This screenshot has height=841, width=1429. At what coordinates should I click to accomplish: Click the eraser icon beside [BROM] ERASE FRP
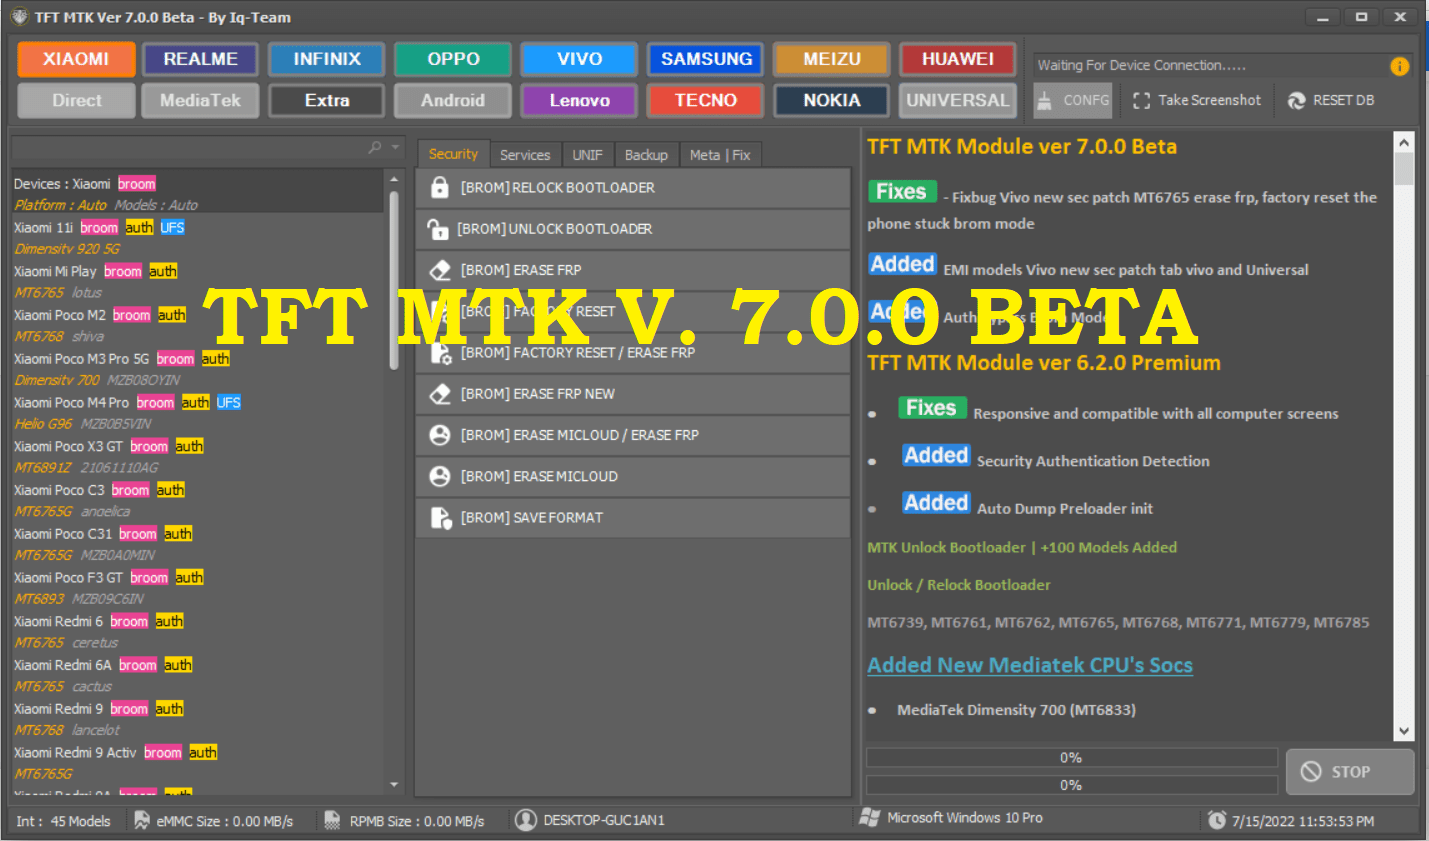pyautogui.click(x=440, y=270)
